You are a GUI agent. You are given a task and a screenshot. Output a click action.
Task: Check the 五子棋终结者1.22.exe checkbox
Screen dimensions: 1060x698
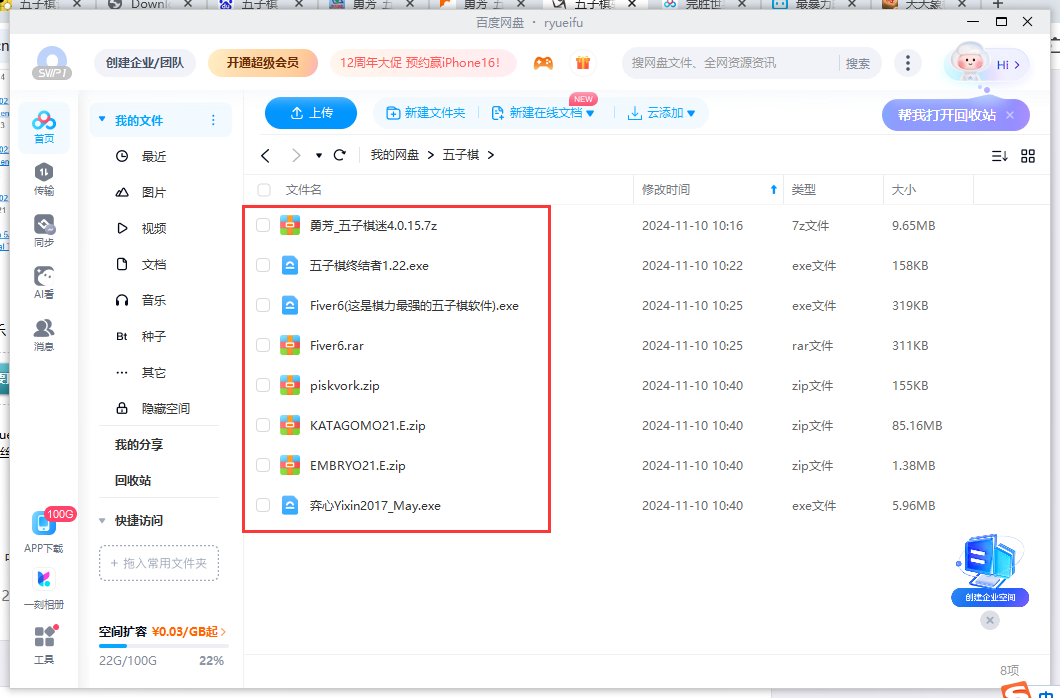coord(263,265)
